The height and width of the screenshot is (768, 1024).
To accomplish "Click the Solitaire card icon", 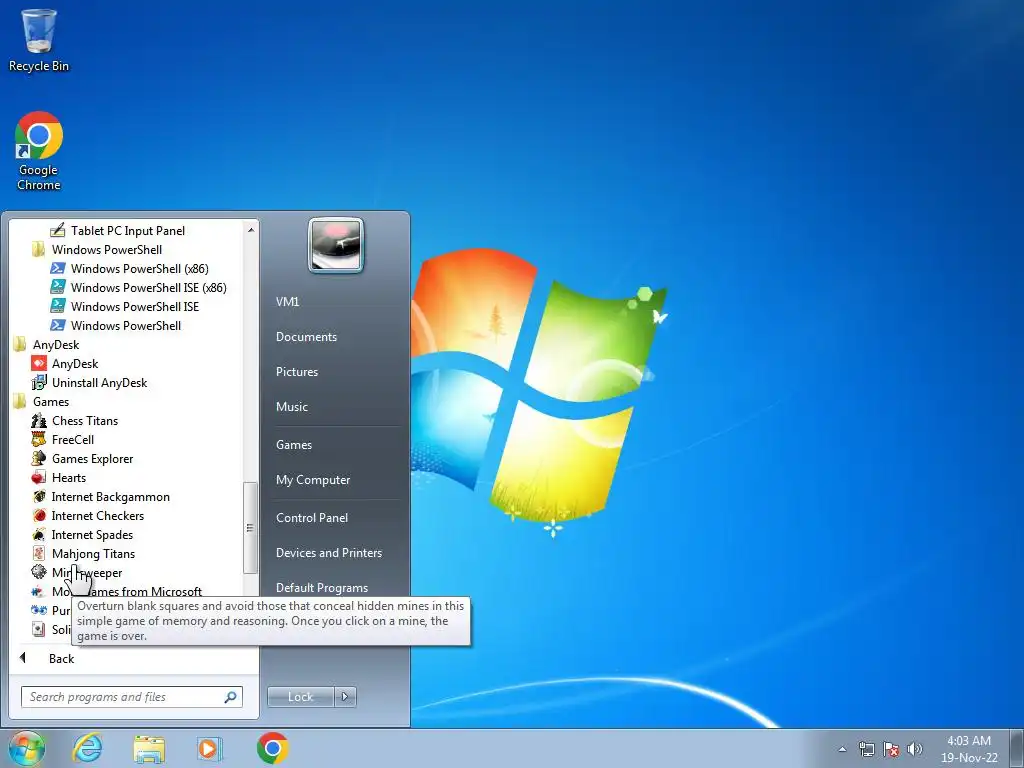I will pos(39,629).
